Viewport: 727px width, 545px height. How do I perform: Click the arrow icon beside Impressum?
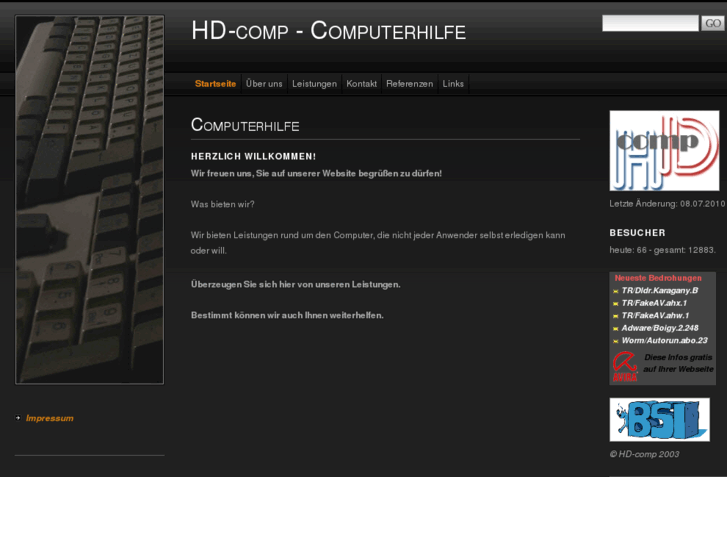[x=18, y=418]
